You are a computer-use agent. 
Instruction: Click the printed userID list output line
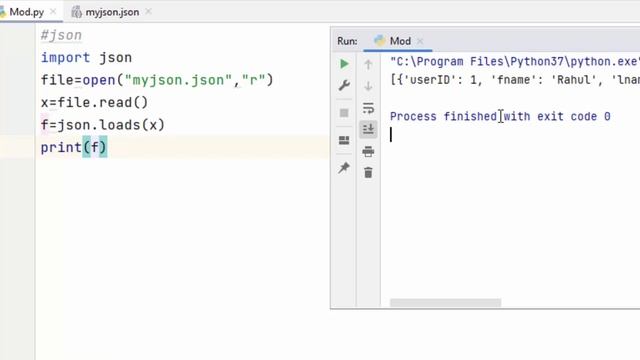coord(515,80)
